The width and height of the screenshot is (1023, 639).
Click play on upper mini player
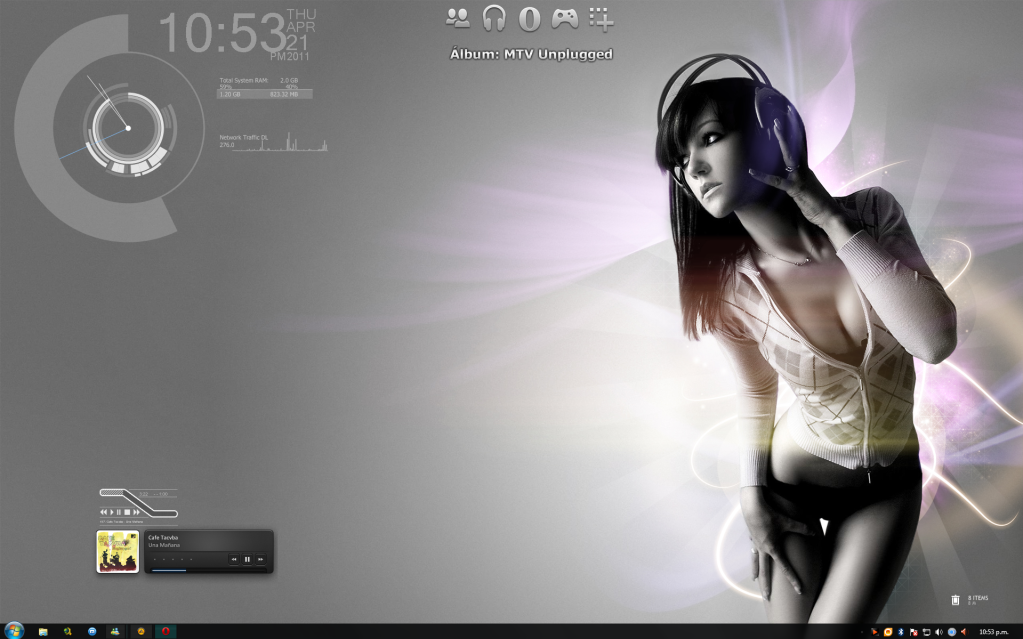tap(112, 512)
